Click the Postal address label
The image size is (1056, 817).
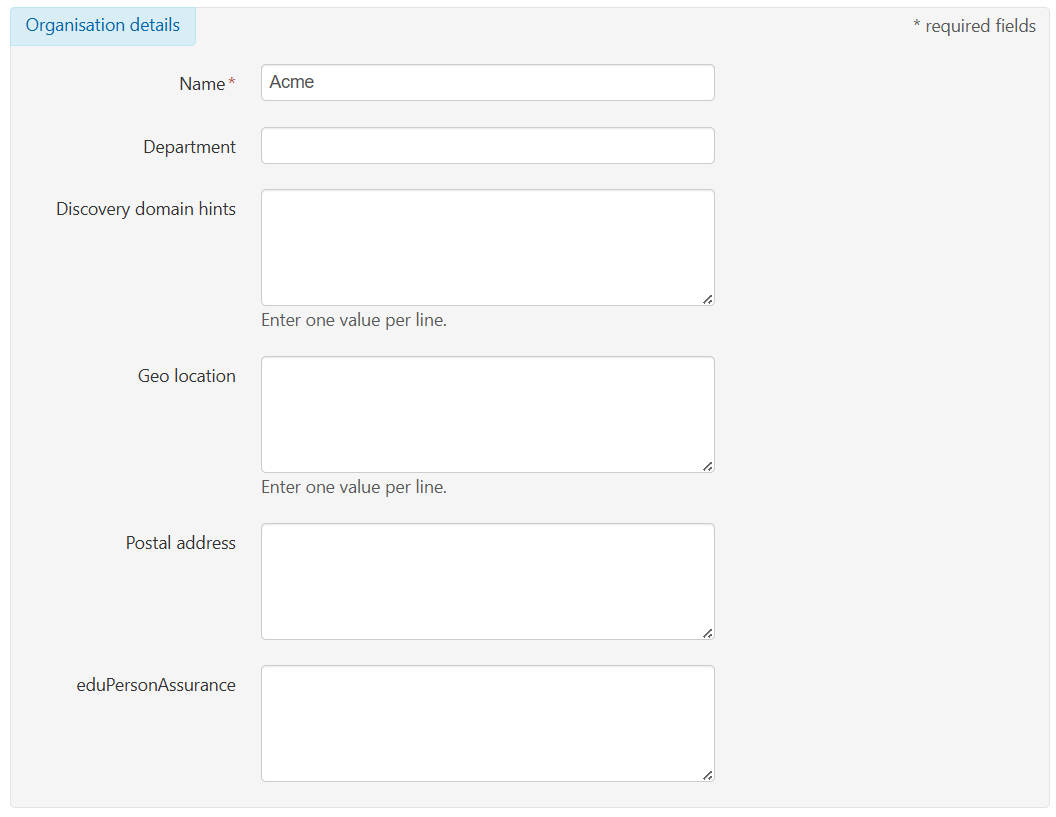[x=180, y=543]
